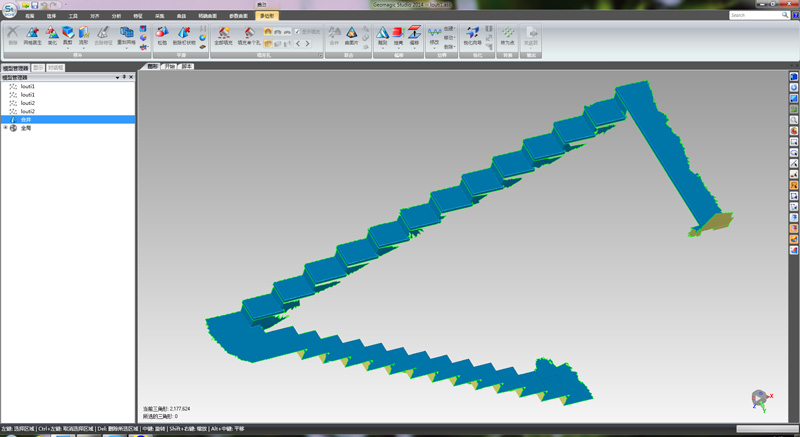Open the 多边形 (Polygons) ribbon tab
The width and height of the screenshot is (800, 437).
click(266, 17)
